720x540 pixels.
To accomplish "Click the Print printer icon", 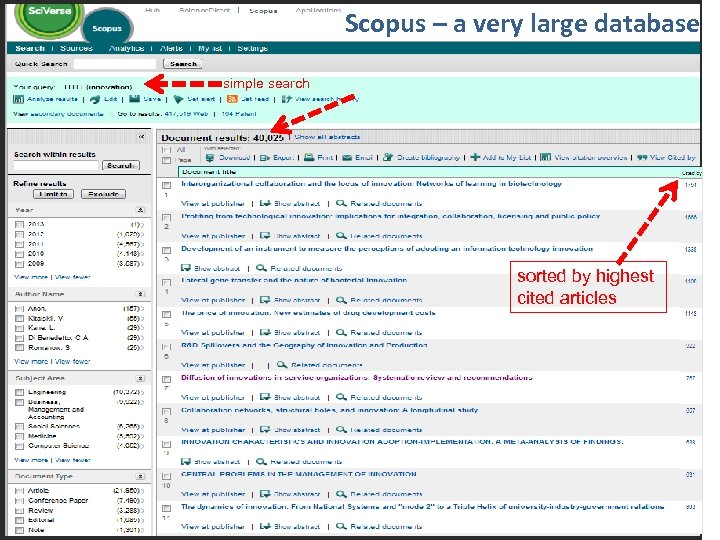I will [309, 158].
